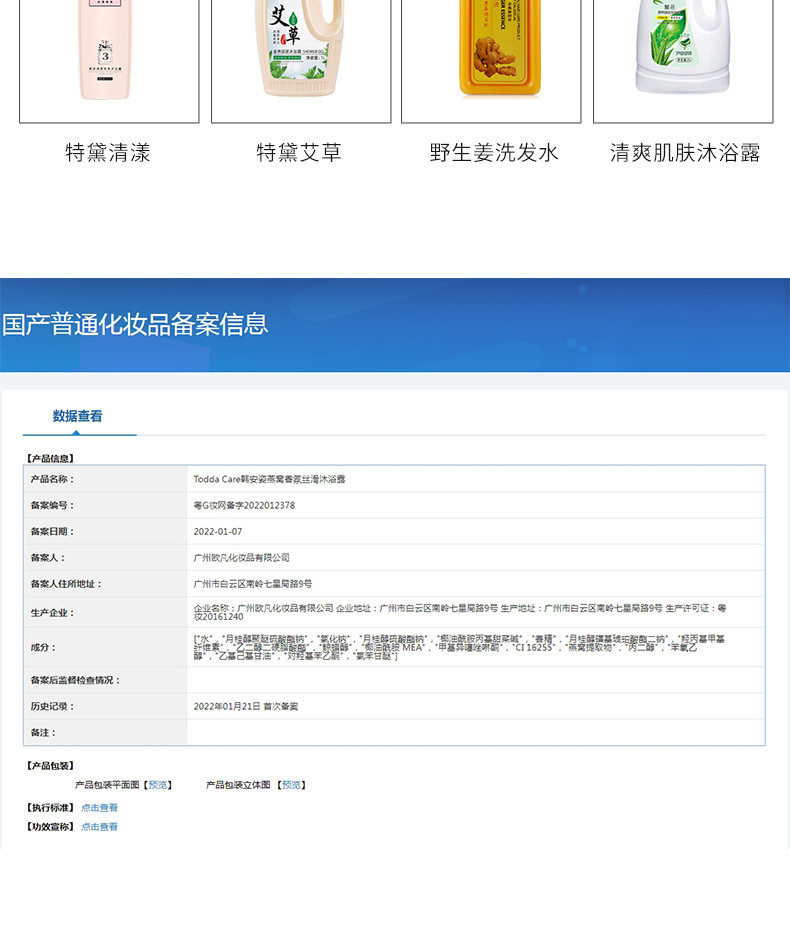Viewport: 790px width, 939px height.
Task: Click the 备案编号 row label
Action: click(x=53, y=505)
